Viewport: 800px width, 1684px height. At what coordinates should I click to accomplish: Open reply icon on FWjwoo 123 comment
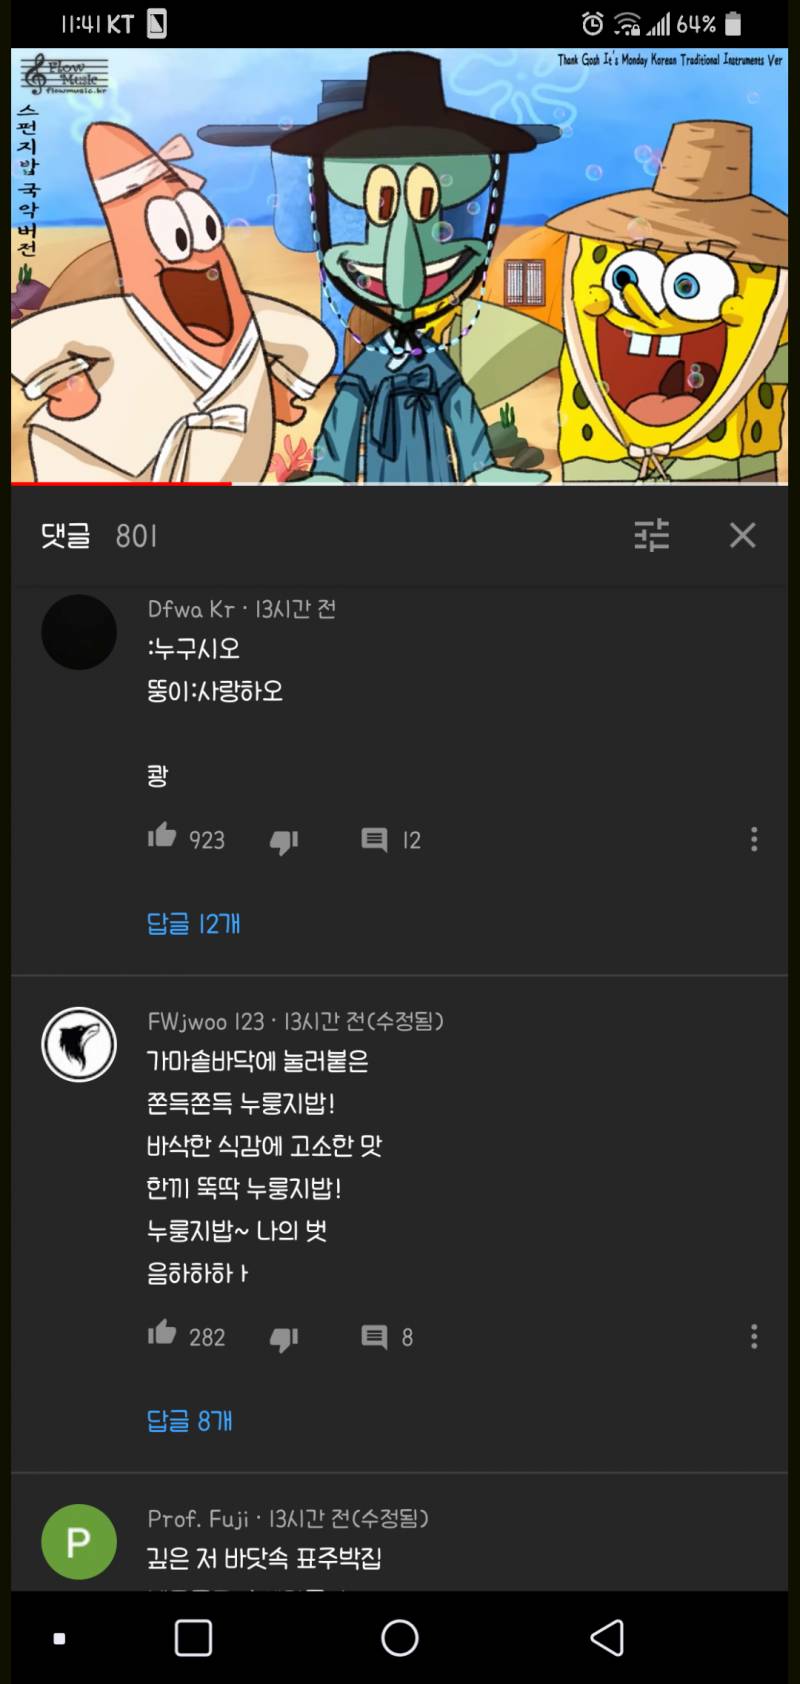tap(374, 1337)
